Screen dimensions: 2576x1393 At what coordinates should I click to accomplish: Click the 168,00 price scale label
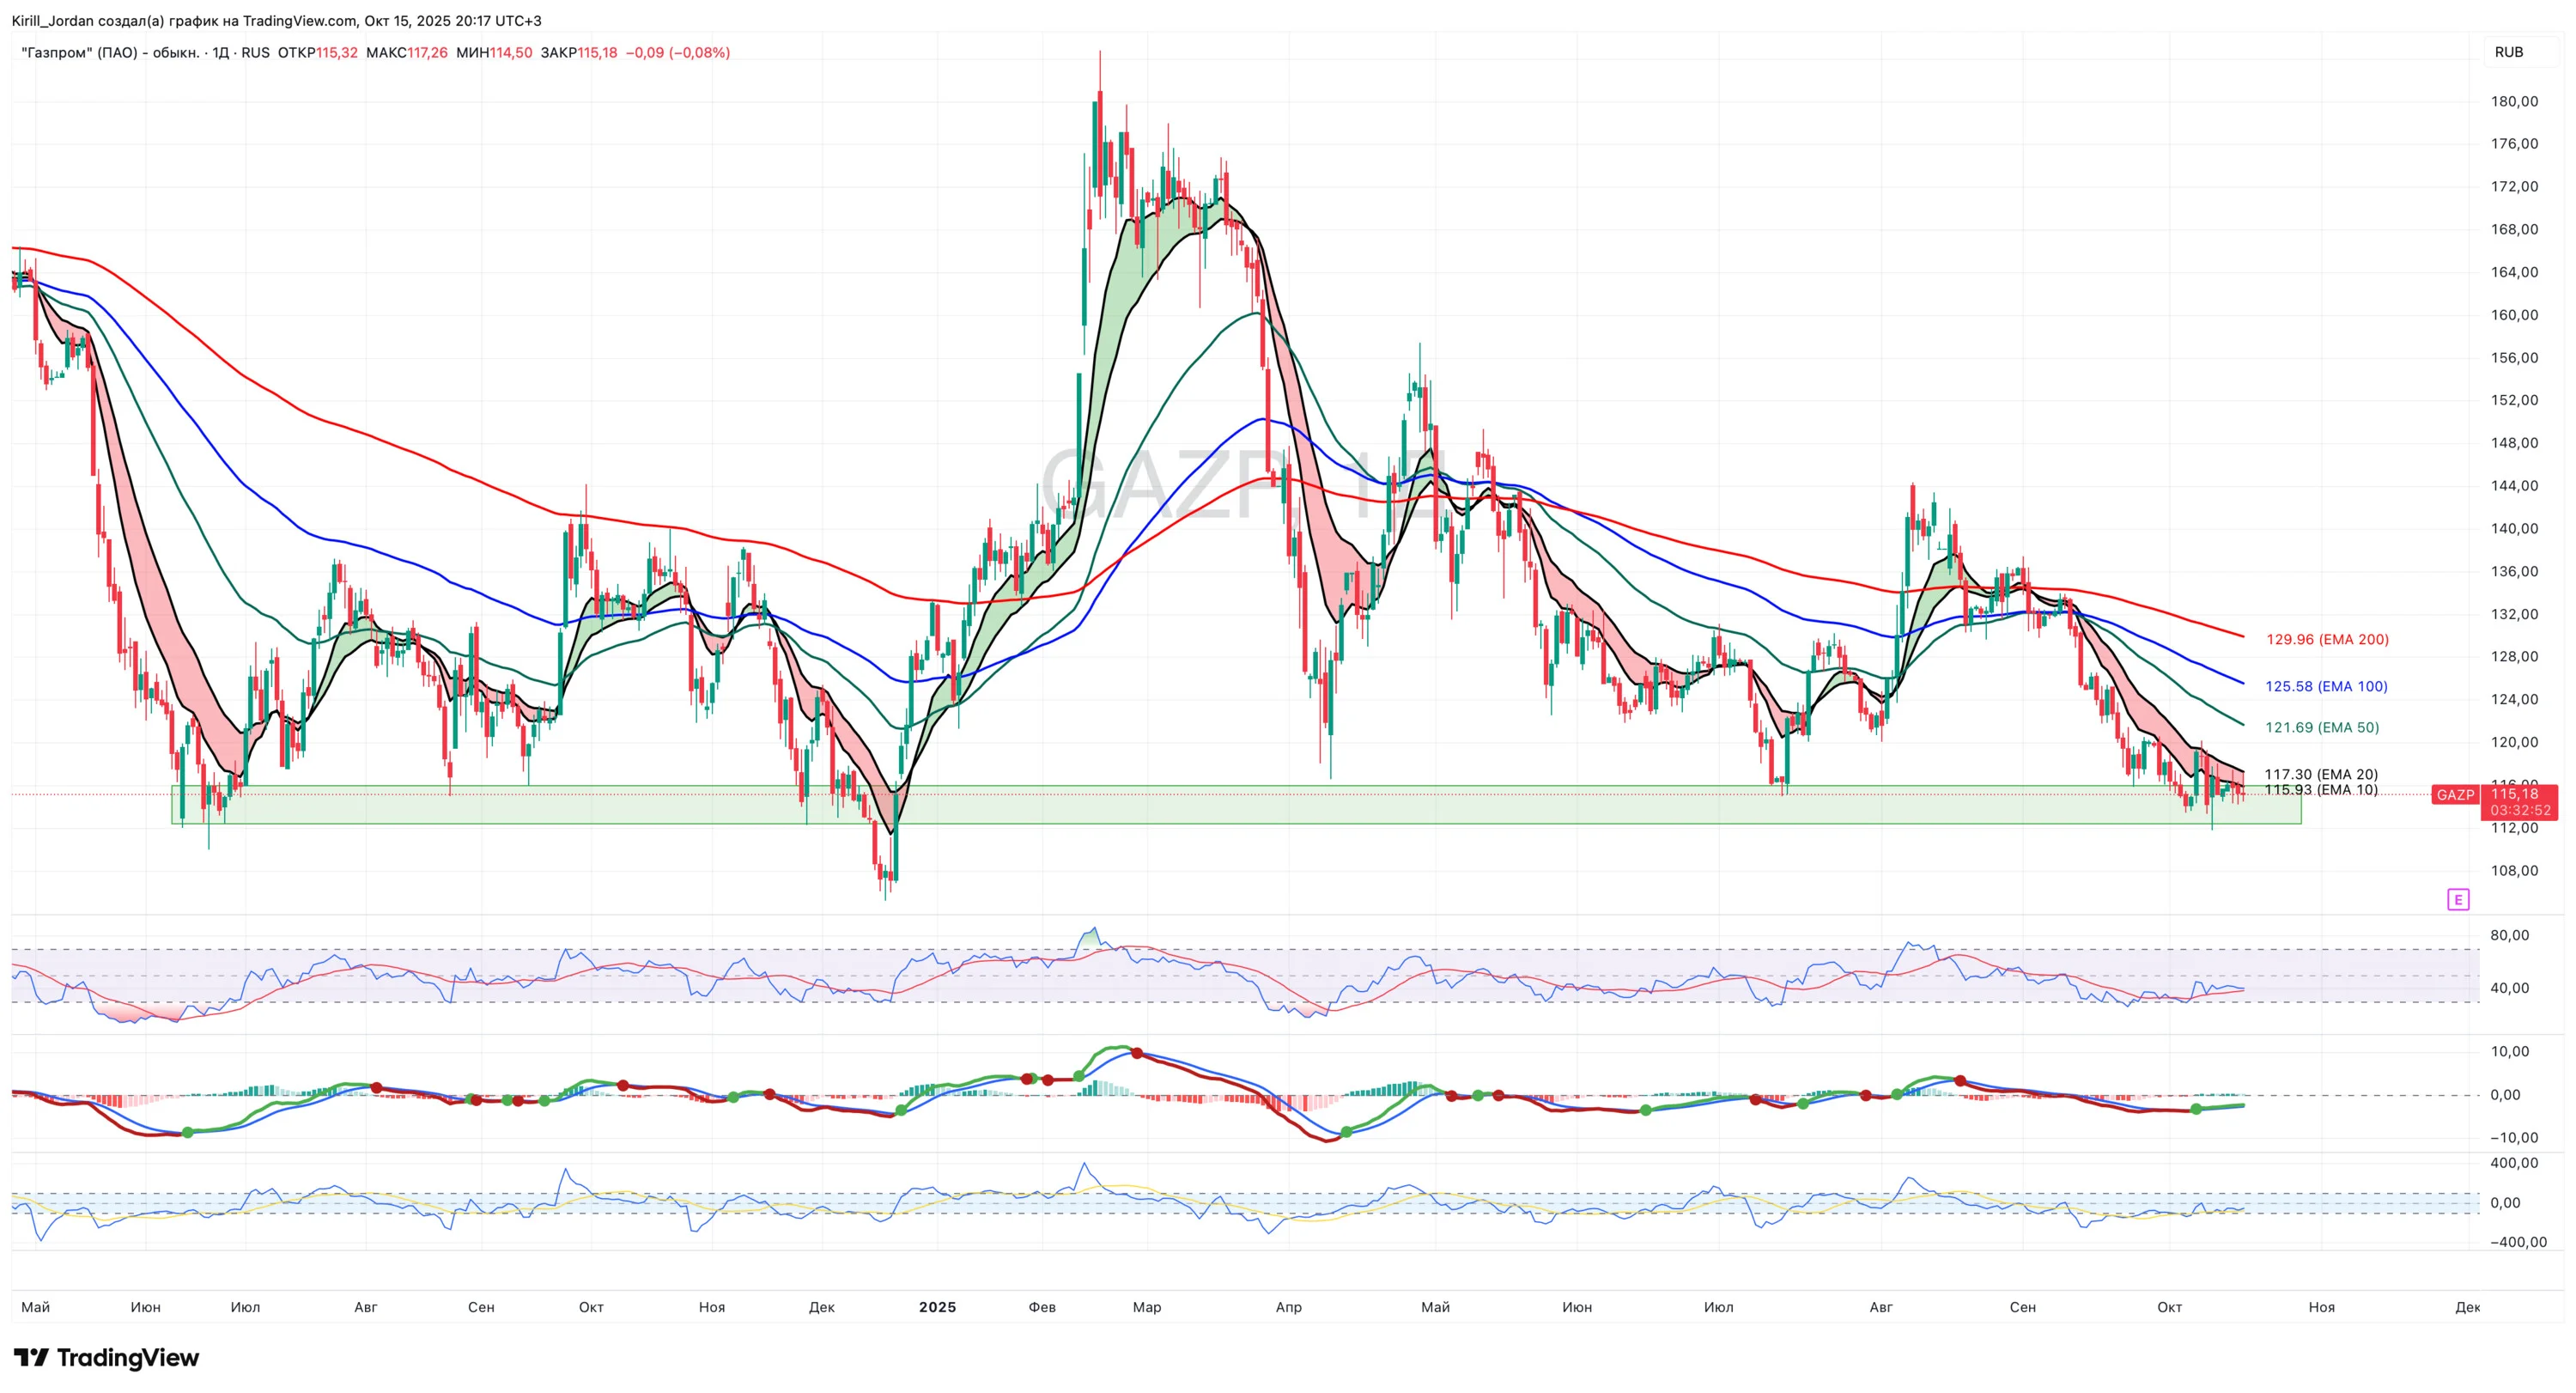click(2514, 230)
